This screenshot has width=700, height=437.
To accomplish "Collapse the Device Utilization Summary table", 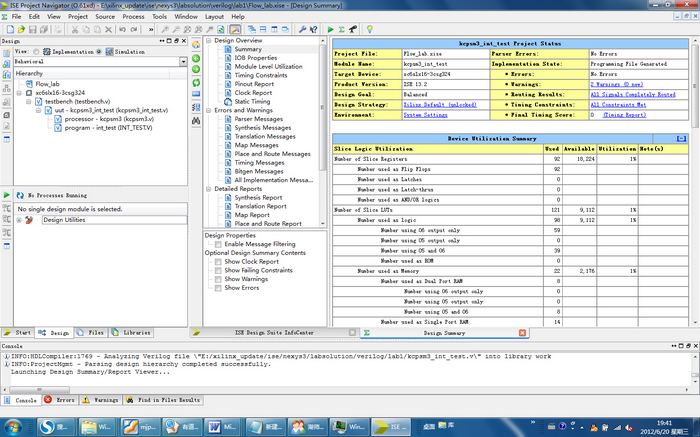I will tap(681, 139).
